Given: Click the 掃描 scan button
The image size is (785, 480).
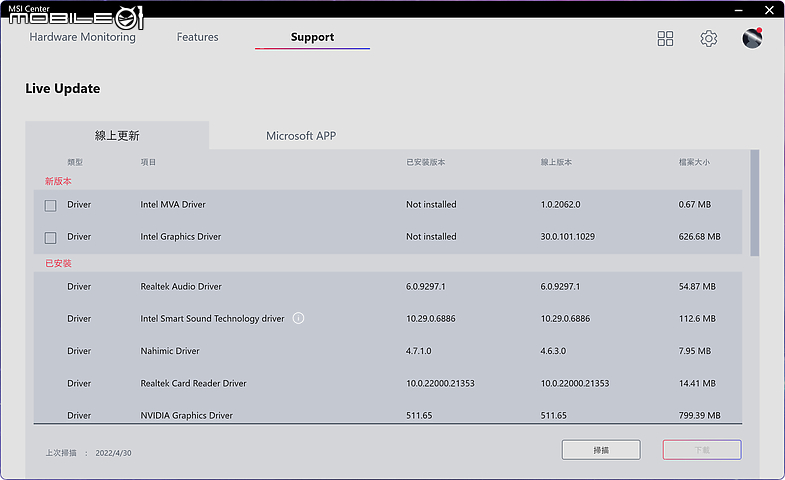Looking at the screenshot, I should [601, 450].
